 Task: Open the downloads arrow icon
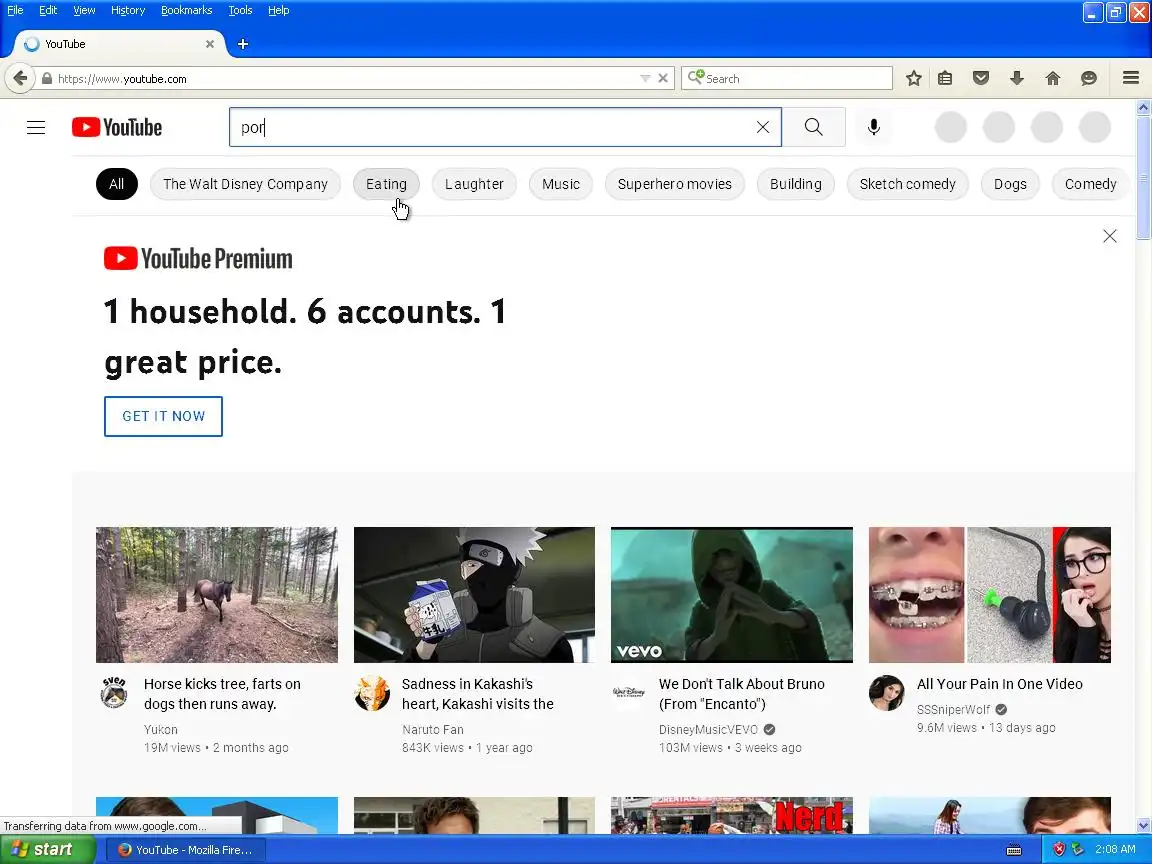(1017, 78)
